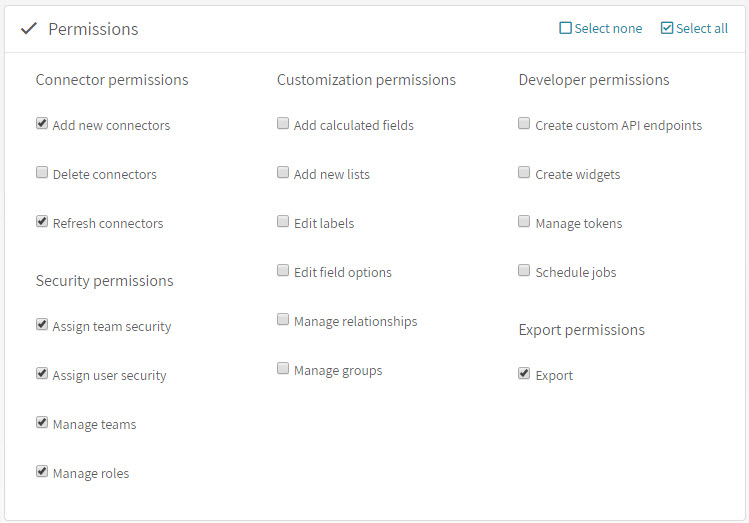Check the Add new lists box
The width and height of the screenshot is (749, 523).
coord(283,172)
